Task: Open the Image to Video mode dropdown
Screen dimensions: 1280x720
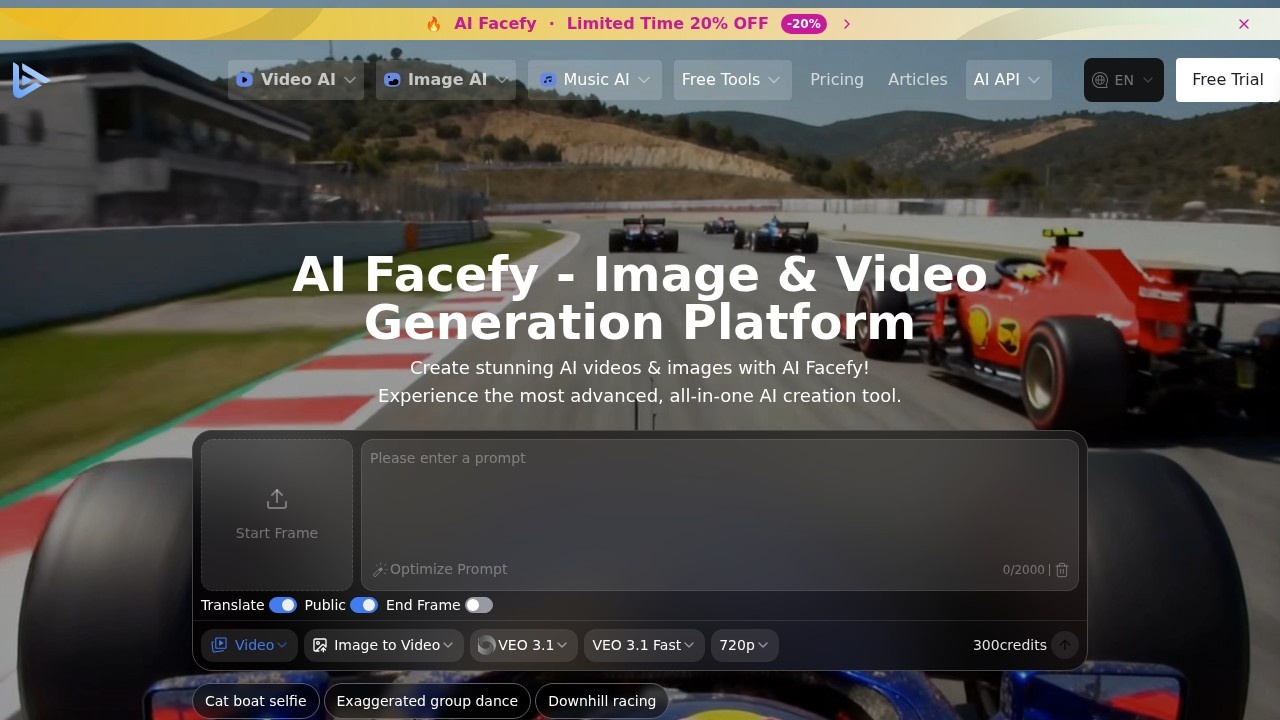Action: 384,645
